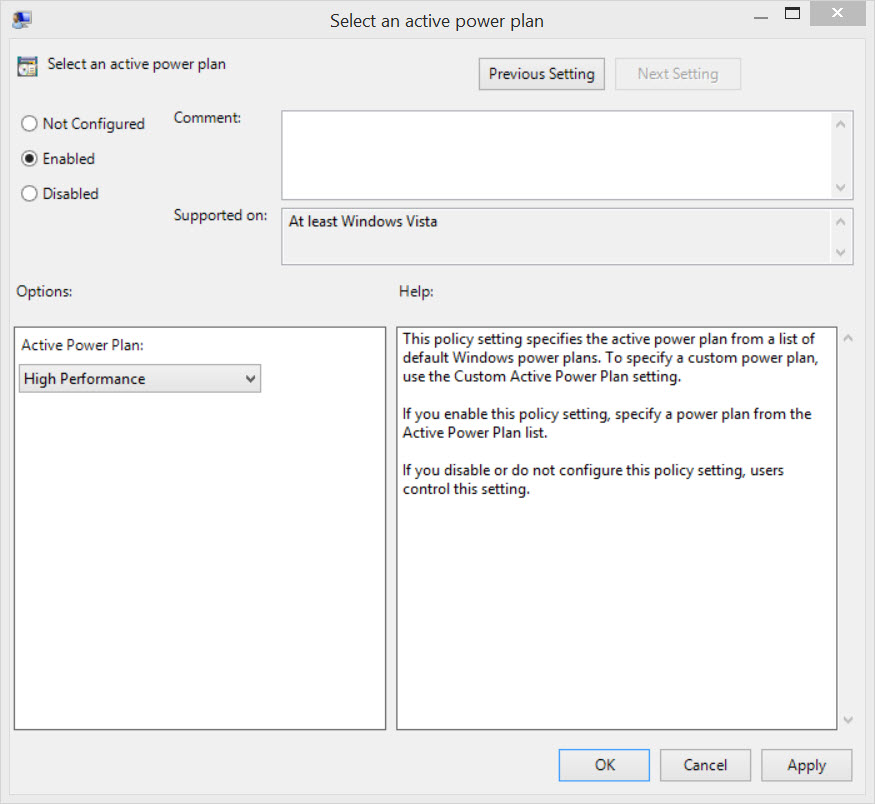Maximize the policy setting window

coord(793,14)
